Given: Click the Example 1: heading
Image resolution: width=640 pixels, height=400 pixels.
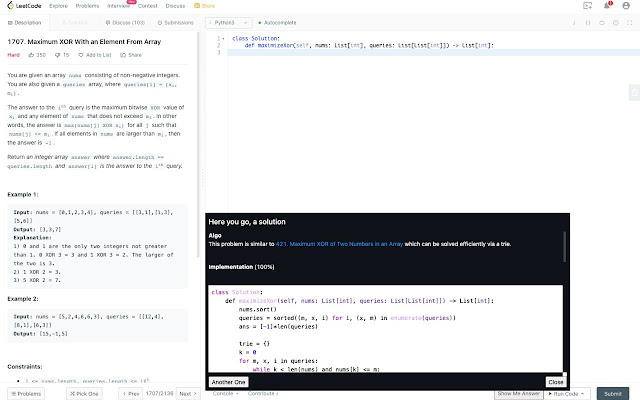Looking at the screenshot, I should 23,194.
